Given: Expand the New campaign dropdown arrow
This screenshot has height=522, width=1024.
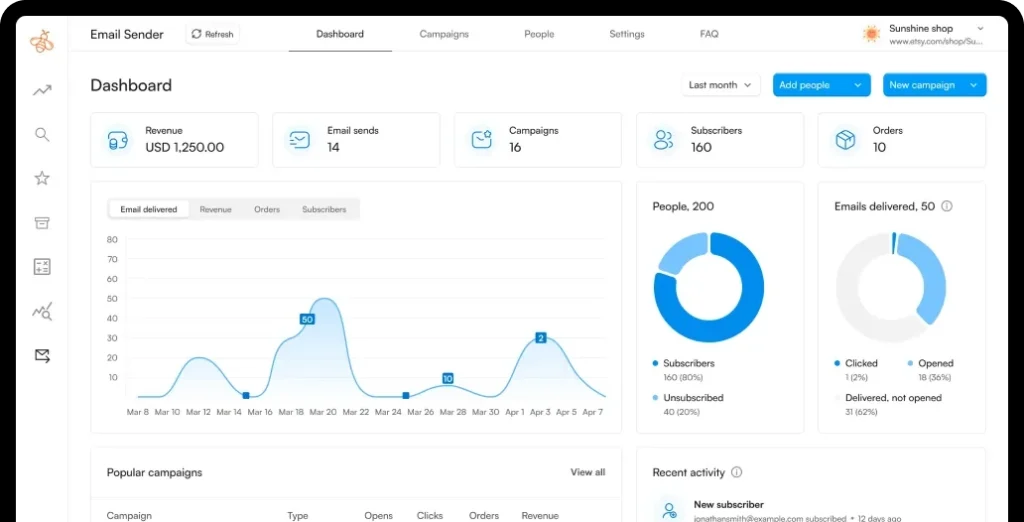Looking at the screenshot, I should tap(974, 85).
